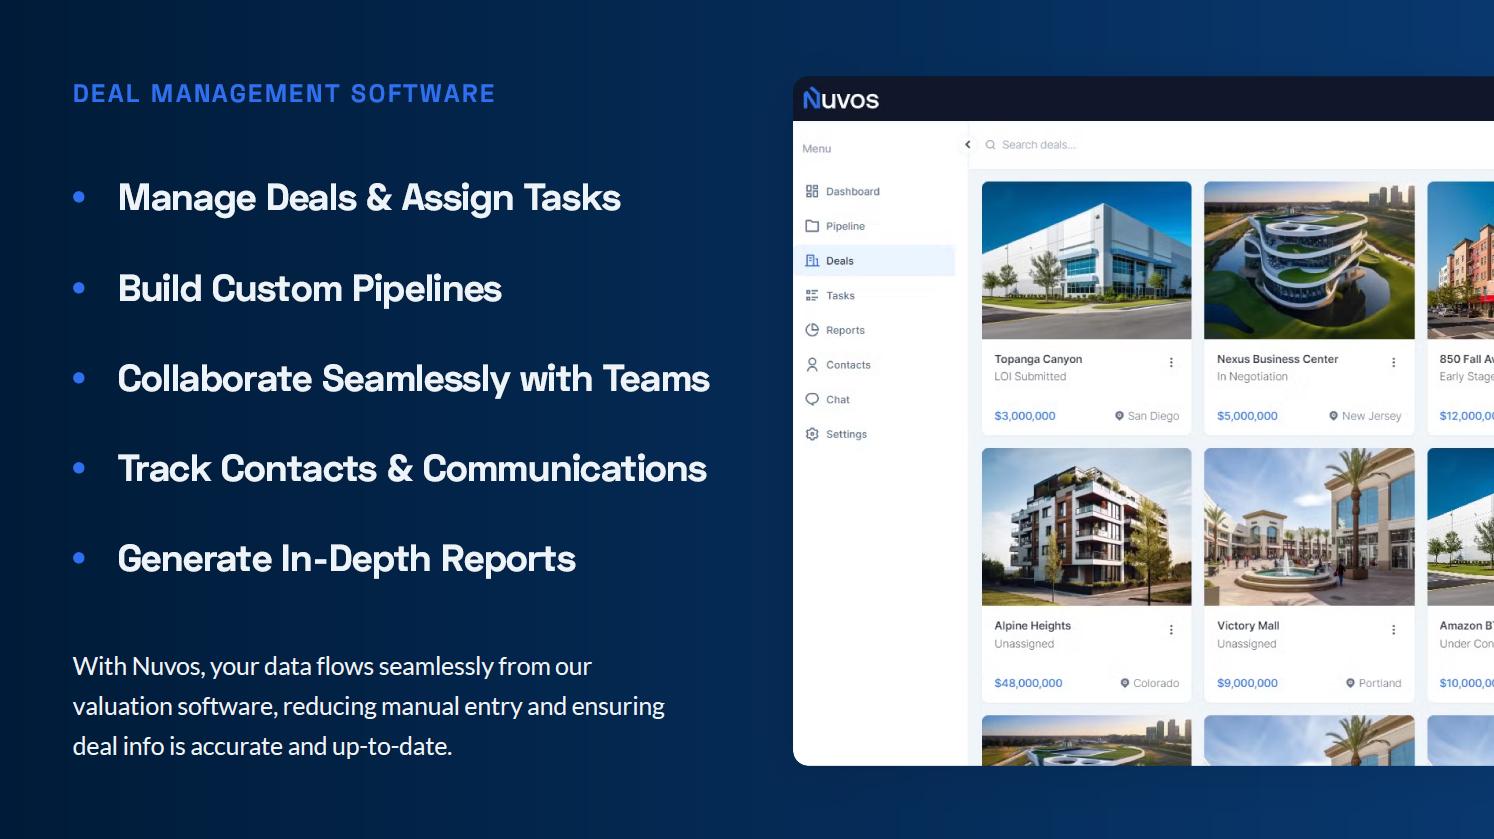Open the Settings gear icon
This screenshot has height=839, width=1494.
click(x=812, y=434)
